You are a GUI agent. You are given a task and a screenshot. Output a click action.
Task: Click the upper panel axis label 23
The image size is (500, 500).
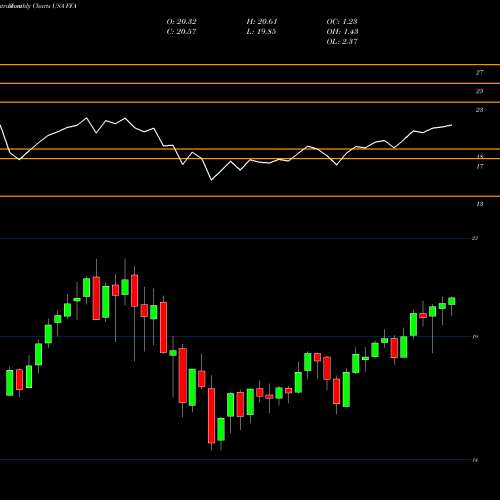coord(479,110)
